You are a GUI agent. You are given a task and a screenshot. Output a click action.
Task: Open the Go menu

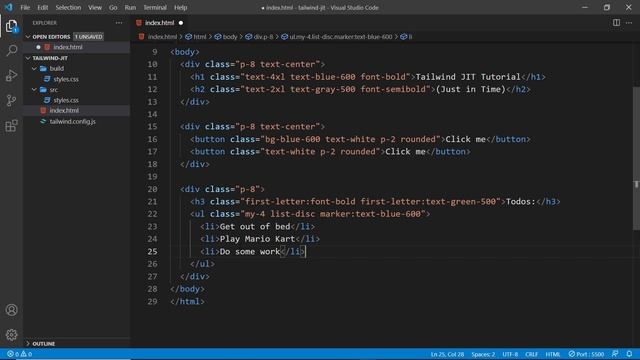coord(113,7)
